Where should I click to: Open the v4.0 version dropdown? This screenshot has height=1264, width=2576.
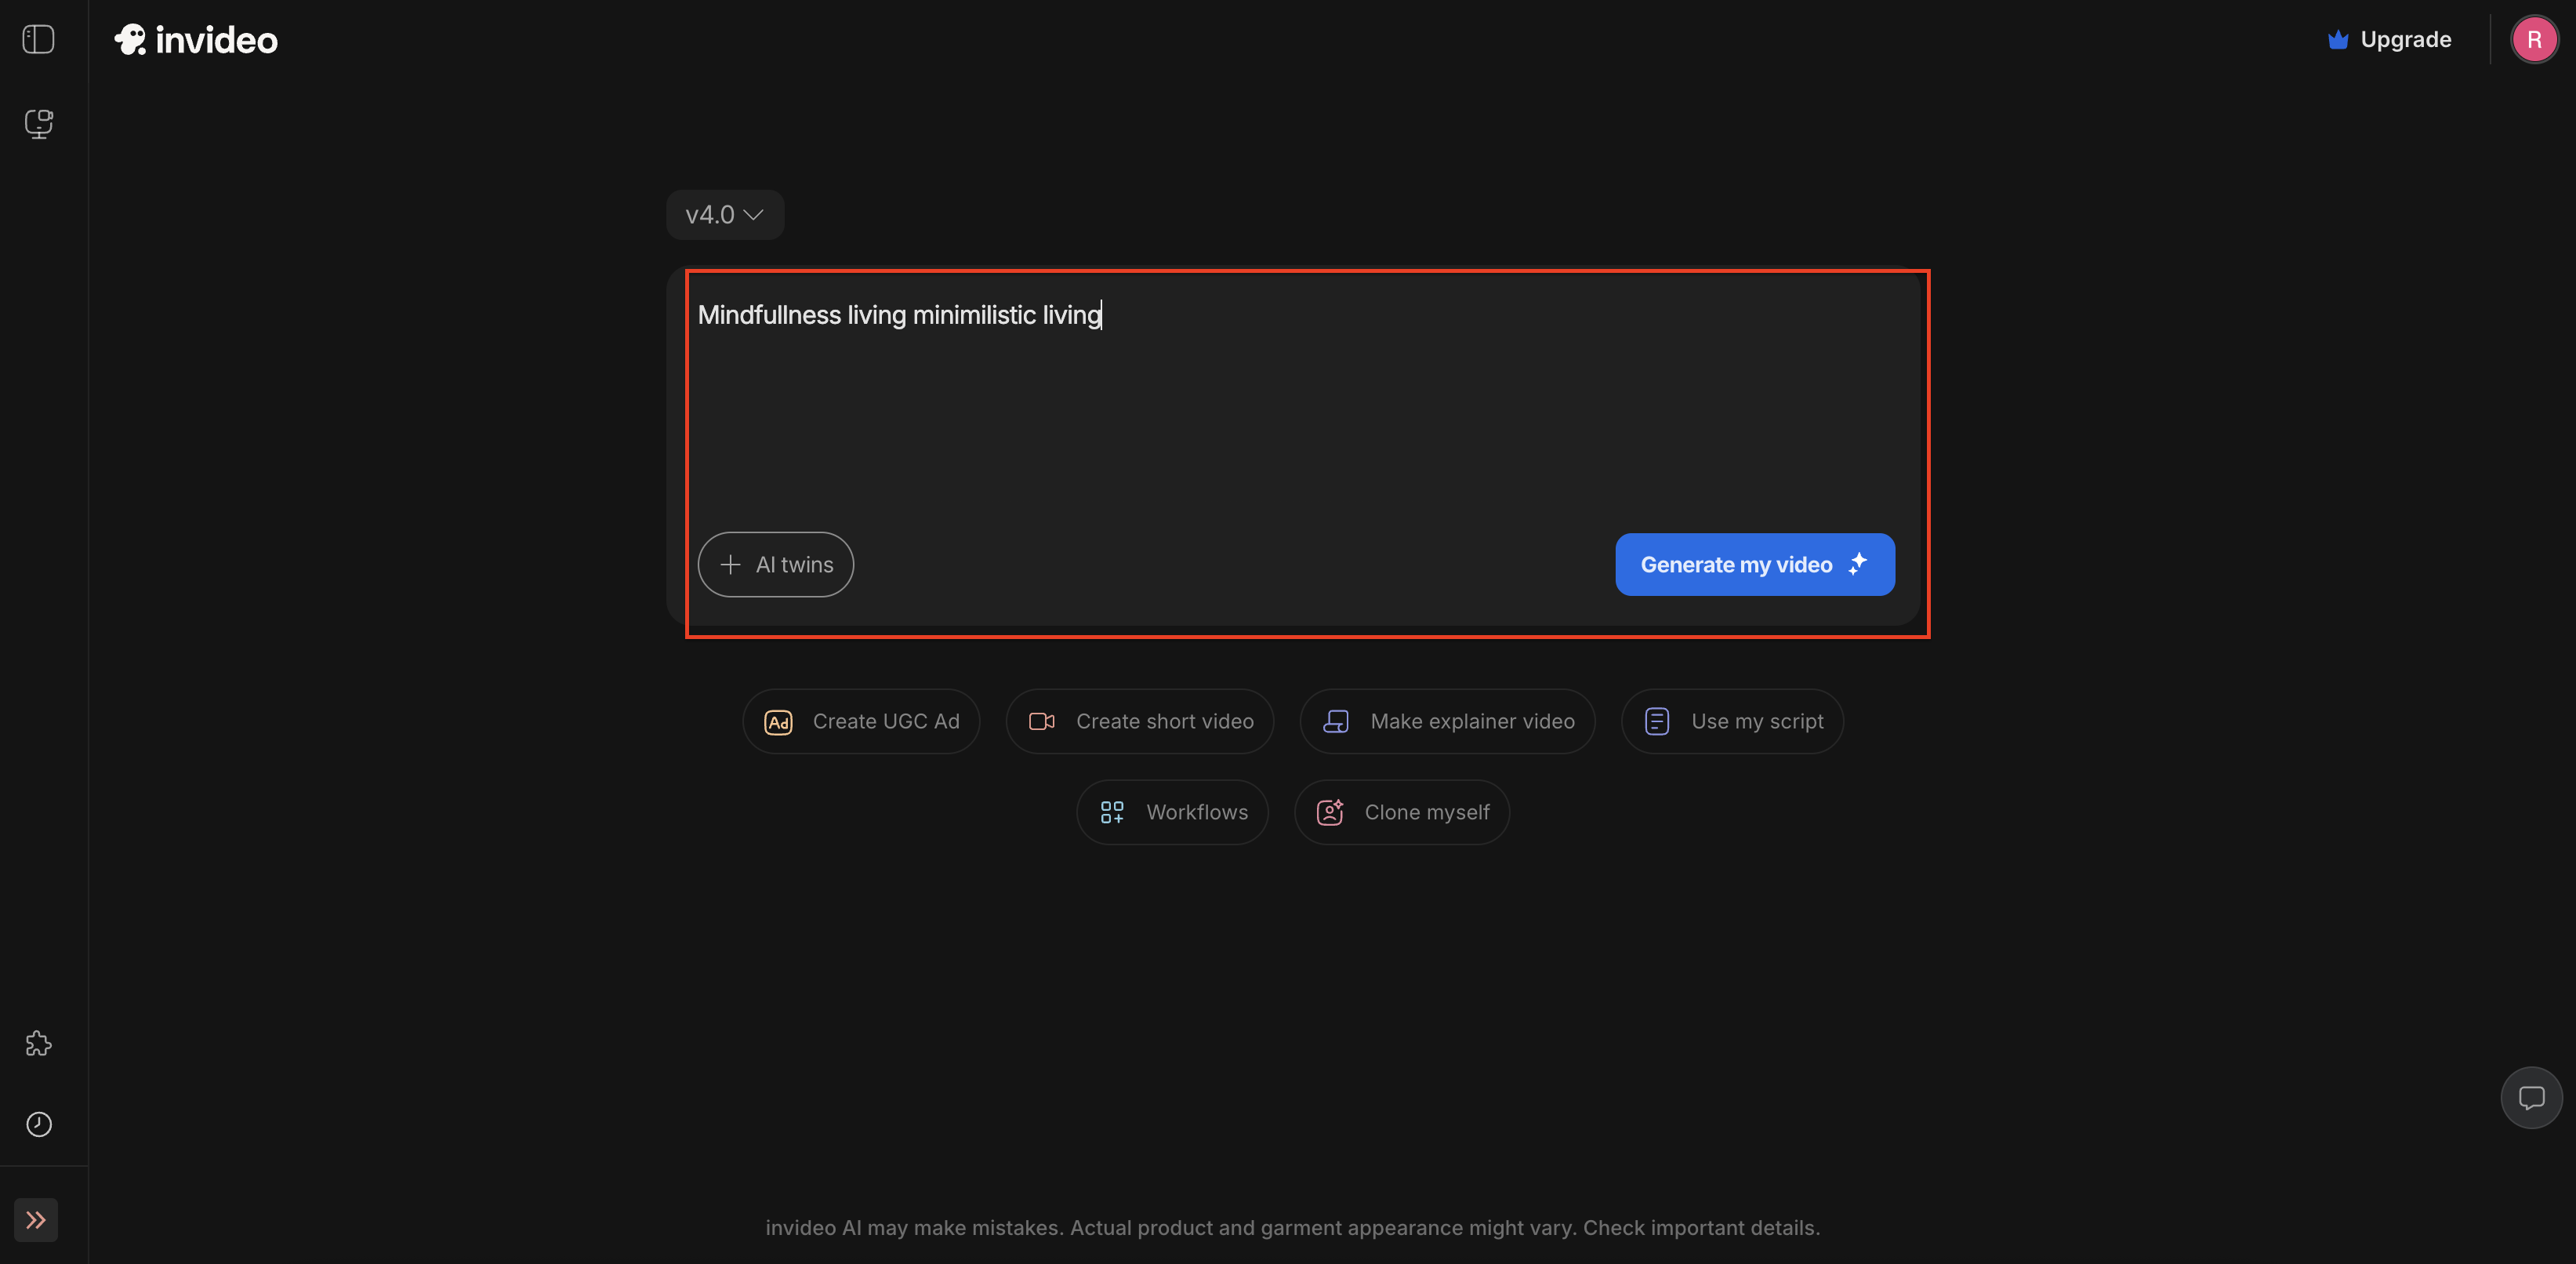(724, 214)
